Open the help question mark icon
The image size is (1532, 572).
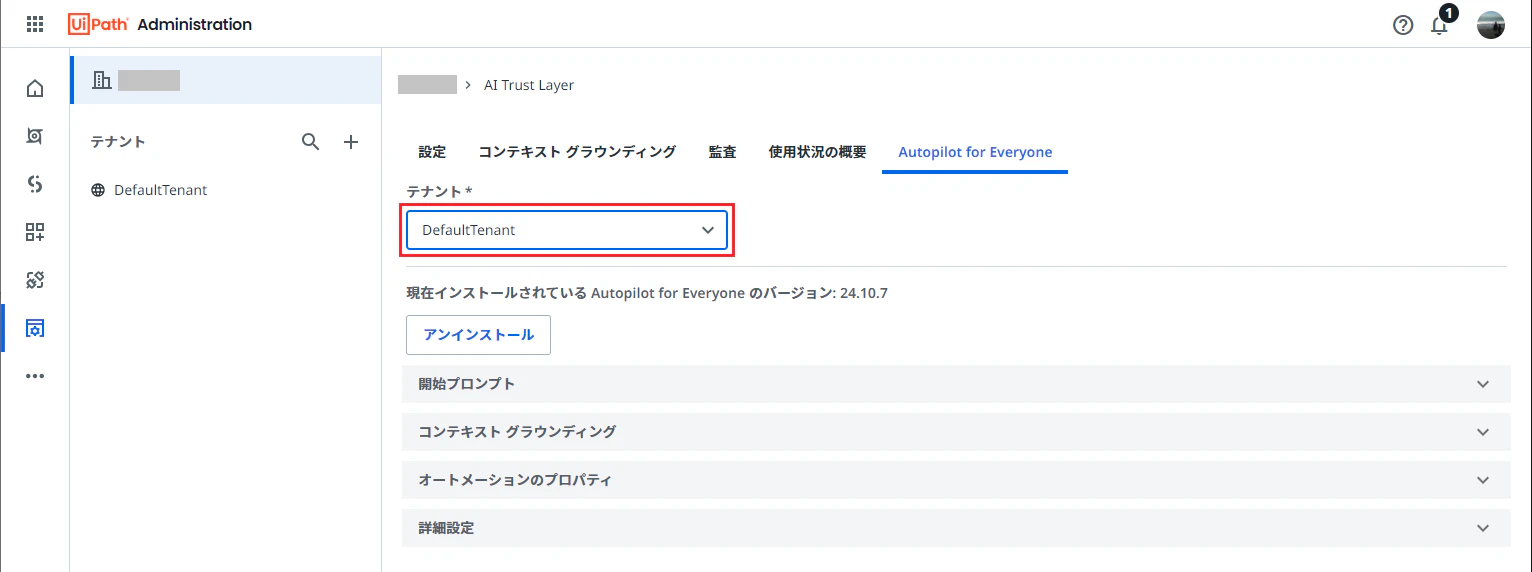click(x=1403, y=25)
